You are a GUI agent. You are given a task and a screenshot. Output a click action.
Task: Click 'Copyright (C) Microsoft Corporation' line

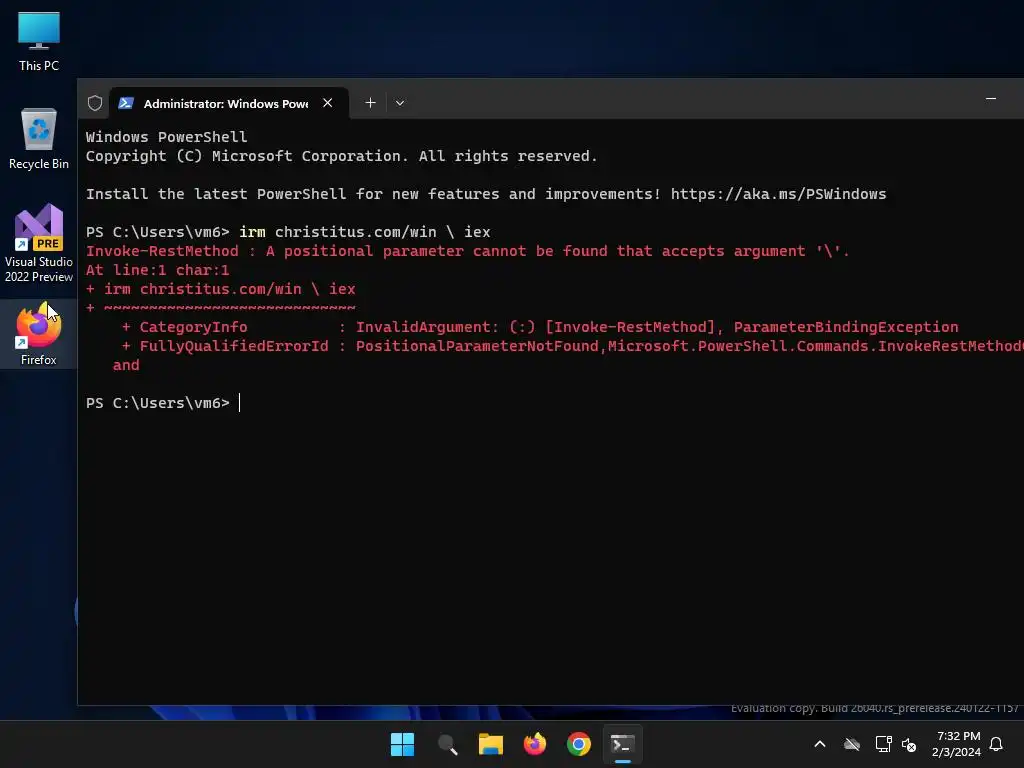(x=342, y=156)
